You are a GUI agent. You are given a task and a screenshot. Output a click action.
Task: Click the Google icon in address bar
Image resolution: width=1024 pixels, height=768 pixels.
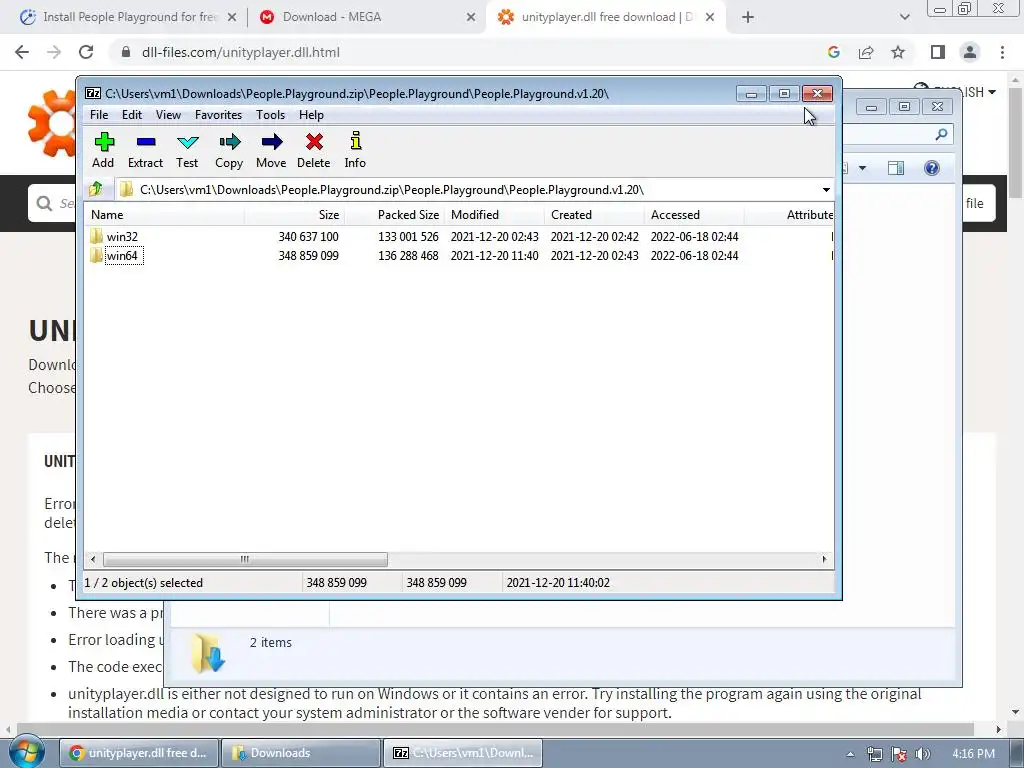(x=833, y=52)
